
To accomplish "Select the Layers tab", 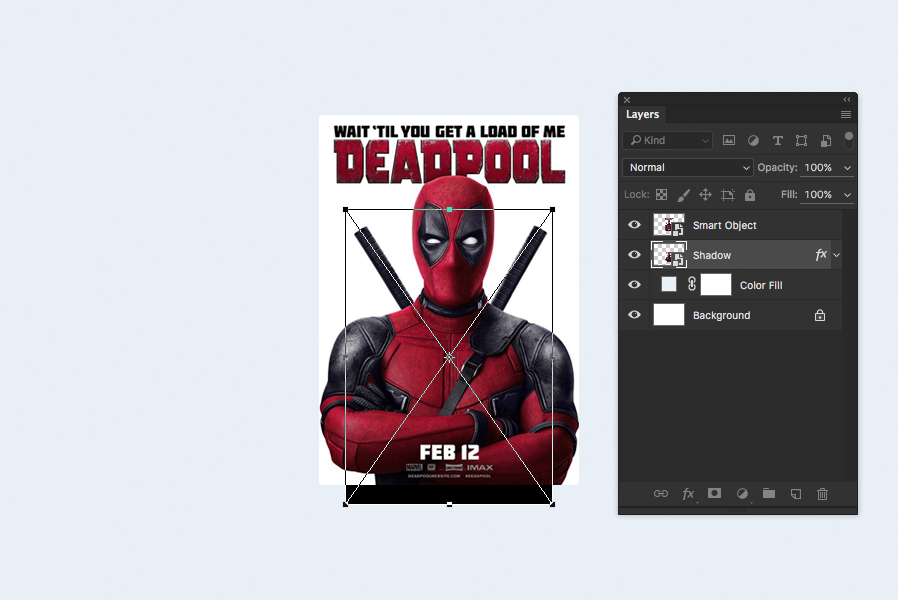I will [643, 115].
